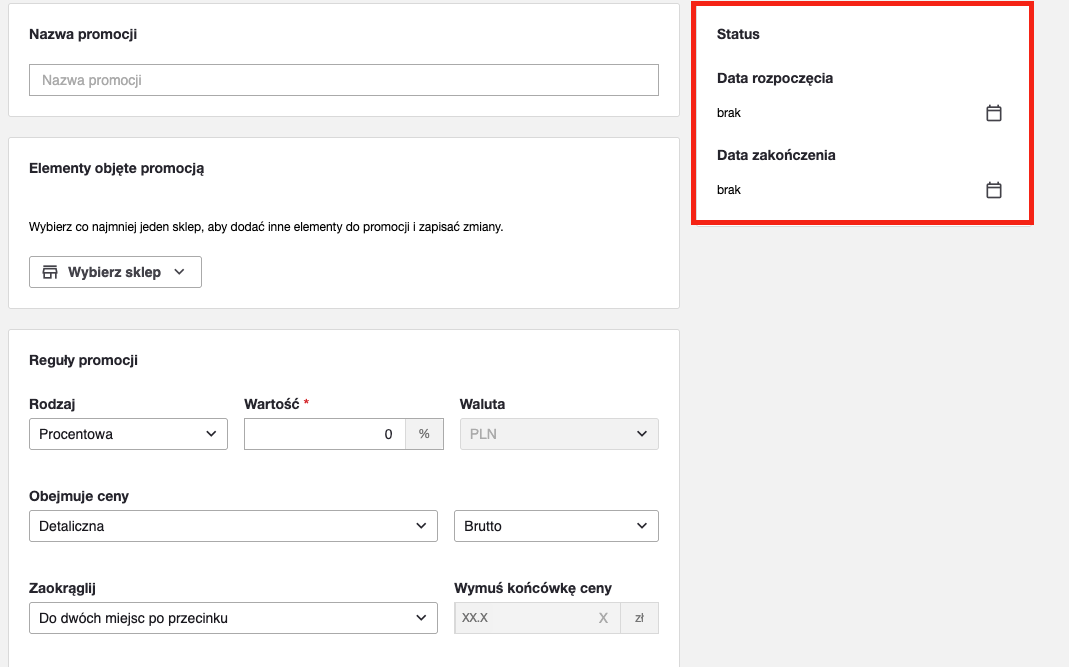Open the Rodzaj dropdown set to Procentowa
This screenshot has height=667, width=1069.
coord(128,434)
